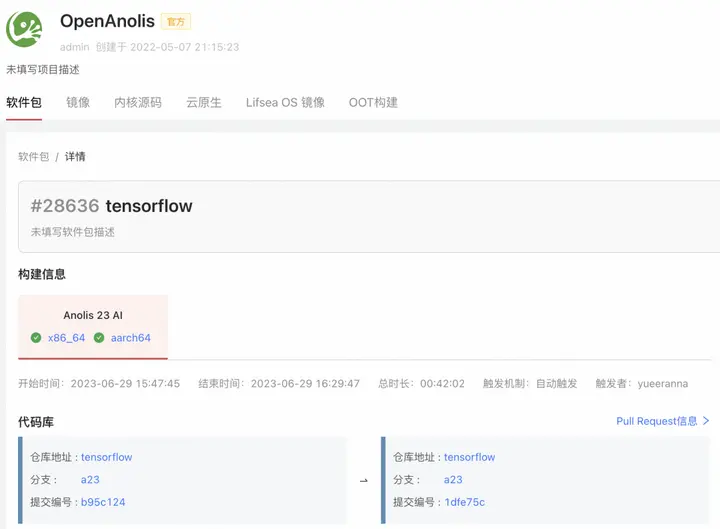This screenshot has width=720, height=529.
Task: Open Pull Request信息 chevron arrow
Action: (706, 421)
